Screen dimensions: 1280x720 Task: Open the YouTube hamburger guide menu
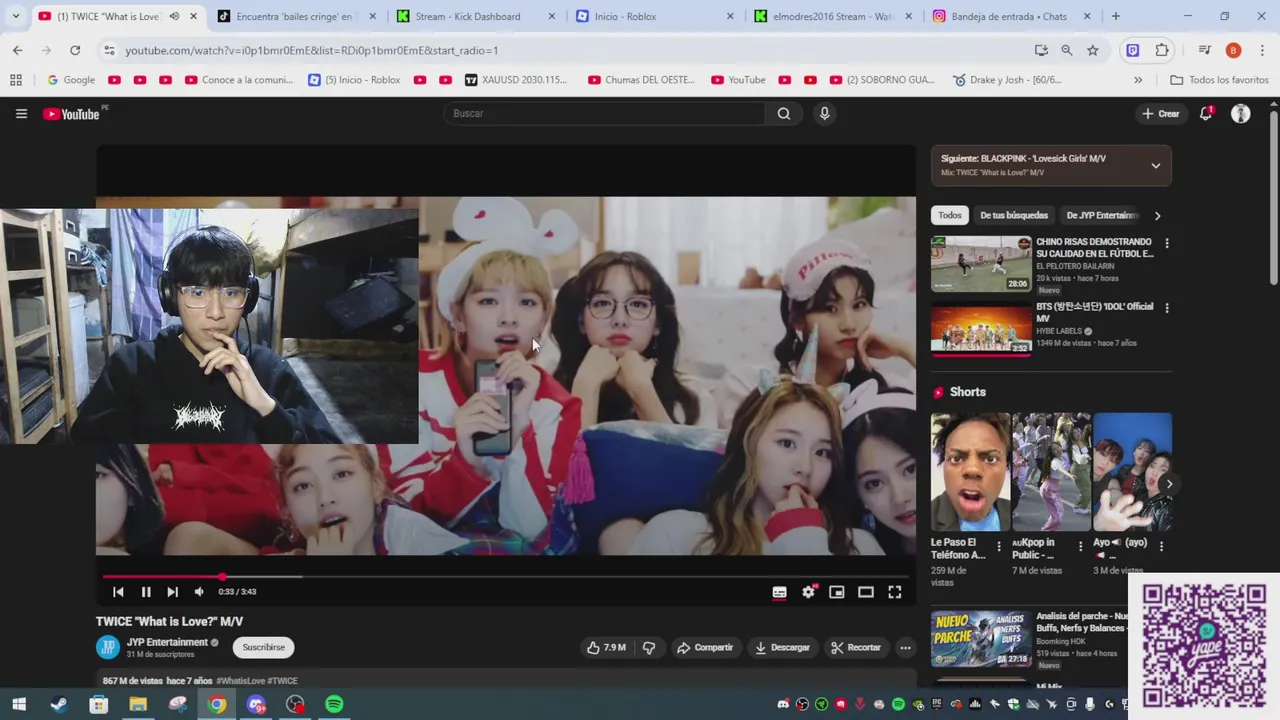tap(21, 114)
